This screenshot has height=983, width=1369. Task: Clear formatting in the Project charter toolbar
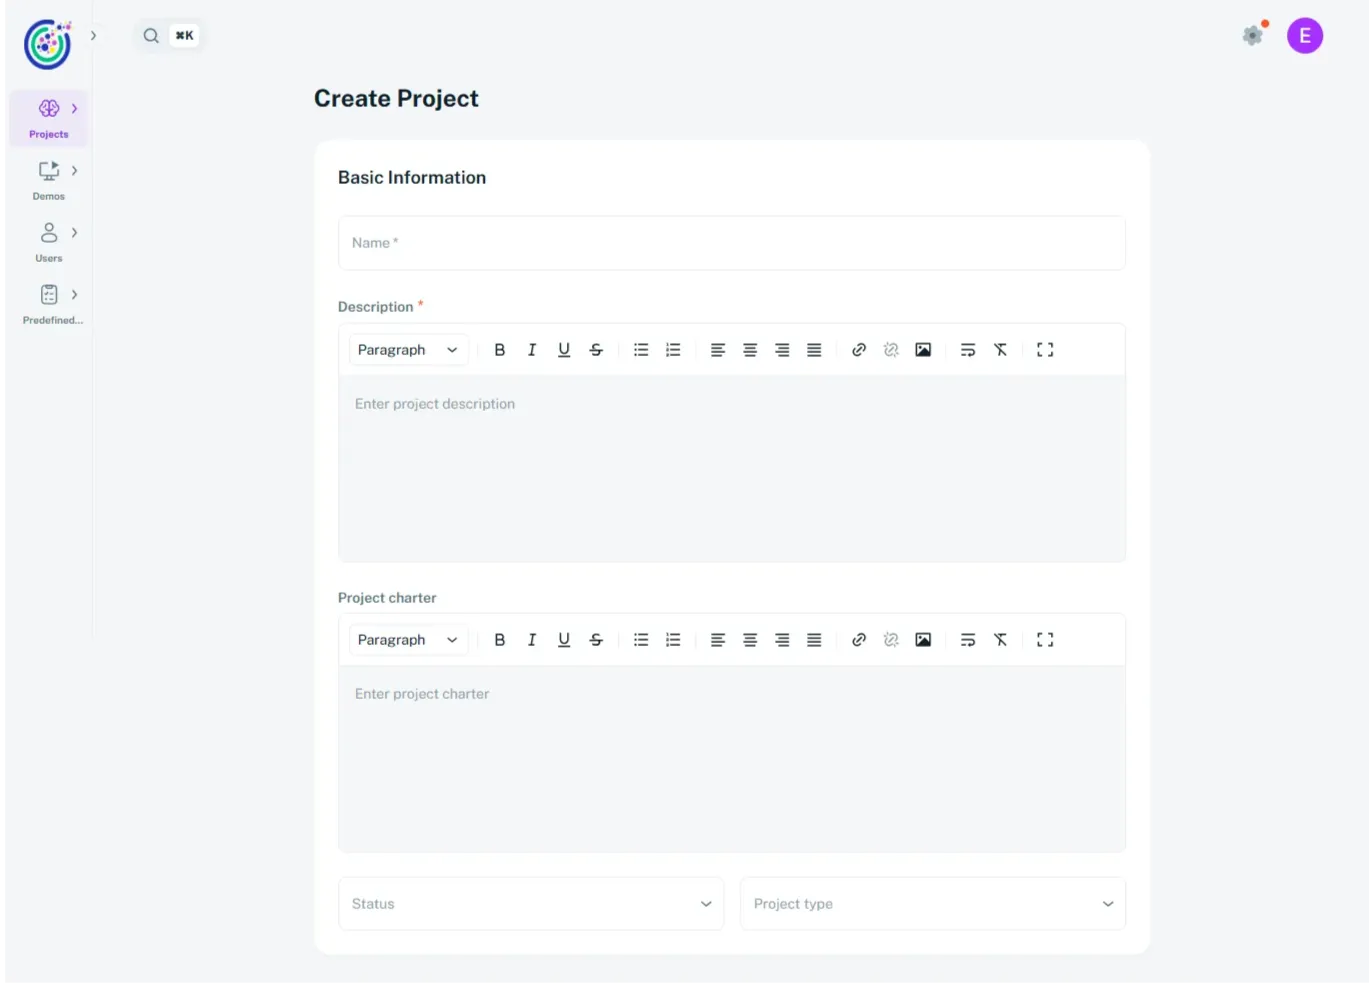(x=1000, y=639)
